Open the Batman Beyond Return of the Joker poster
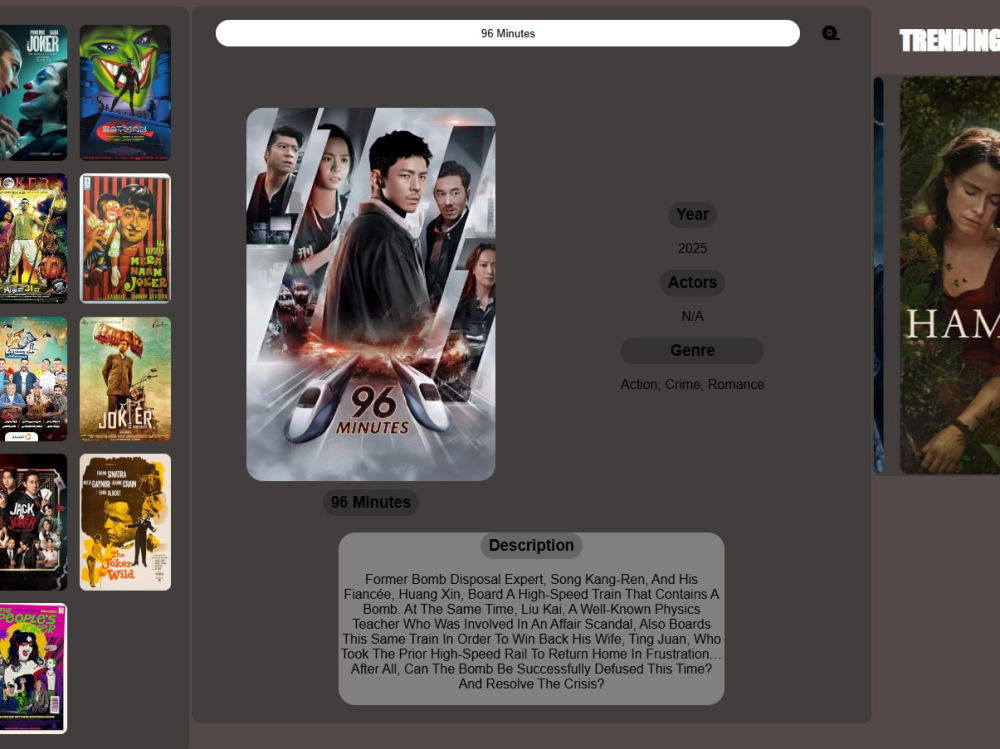 pyautogui.click(x=125, y=93)
